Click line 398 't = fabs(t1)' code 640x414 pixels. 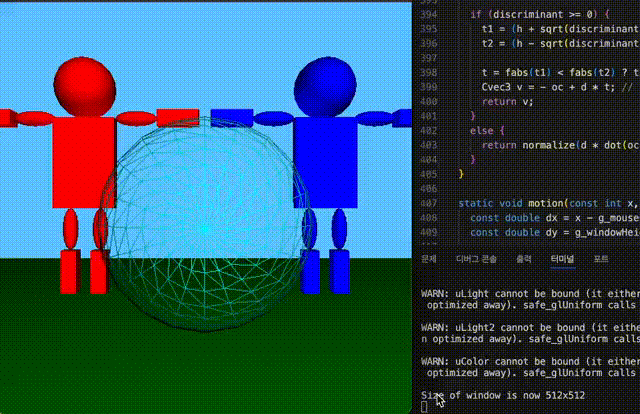click(x=560, y=73)
